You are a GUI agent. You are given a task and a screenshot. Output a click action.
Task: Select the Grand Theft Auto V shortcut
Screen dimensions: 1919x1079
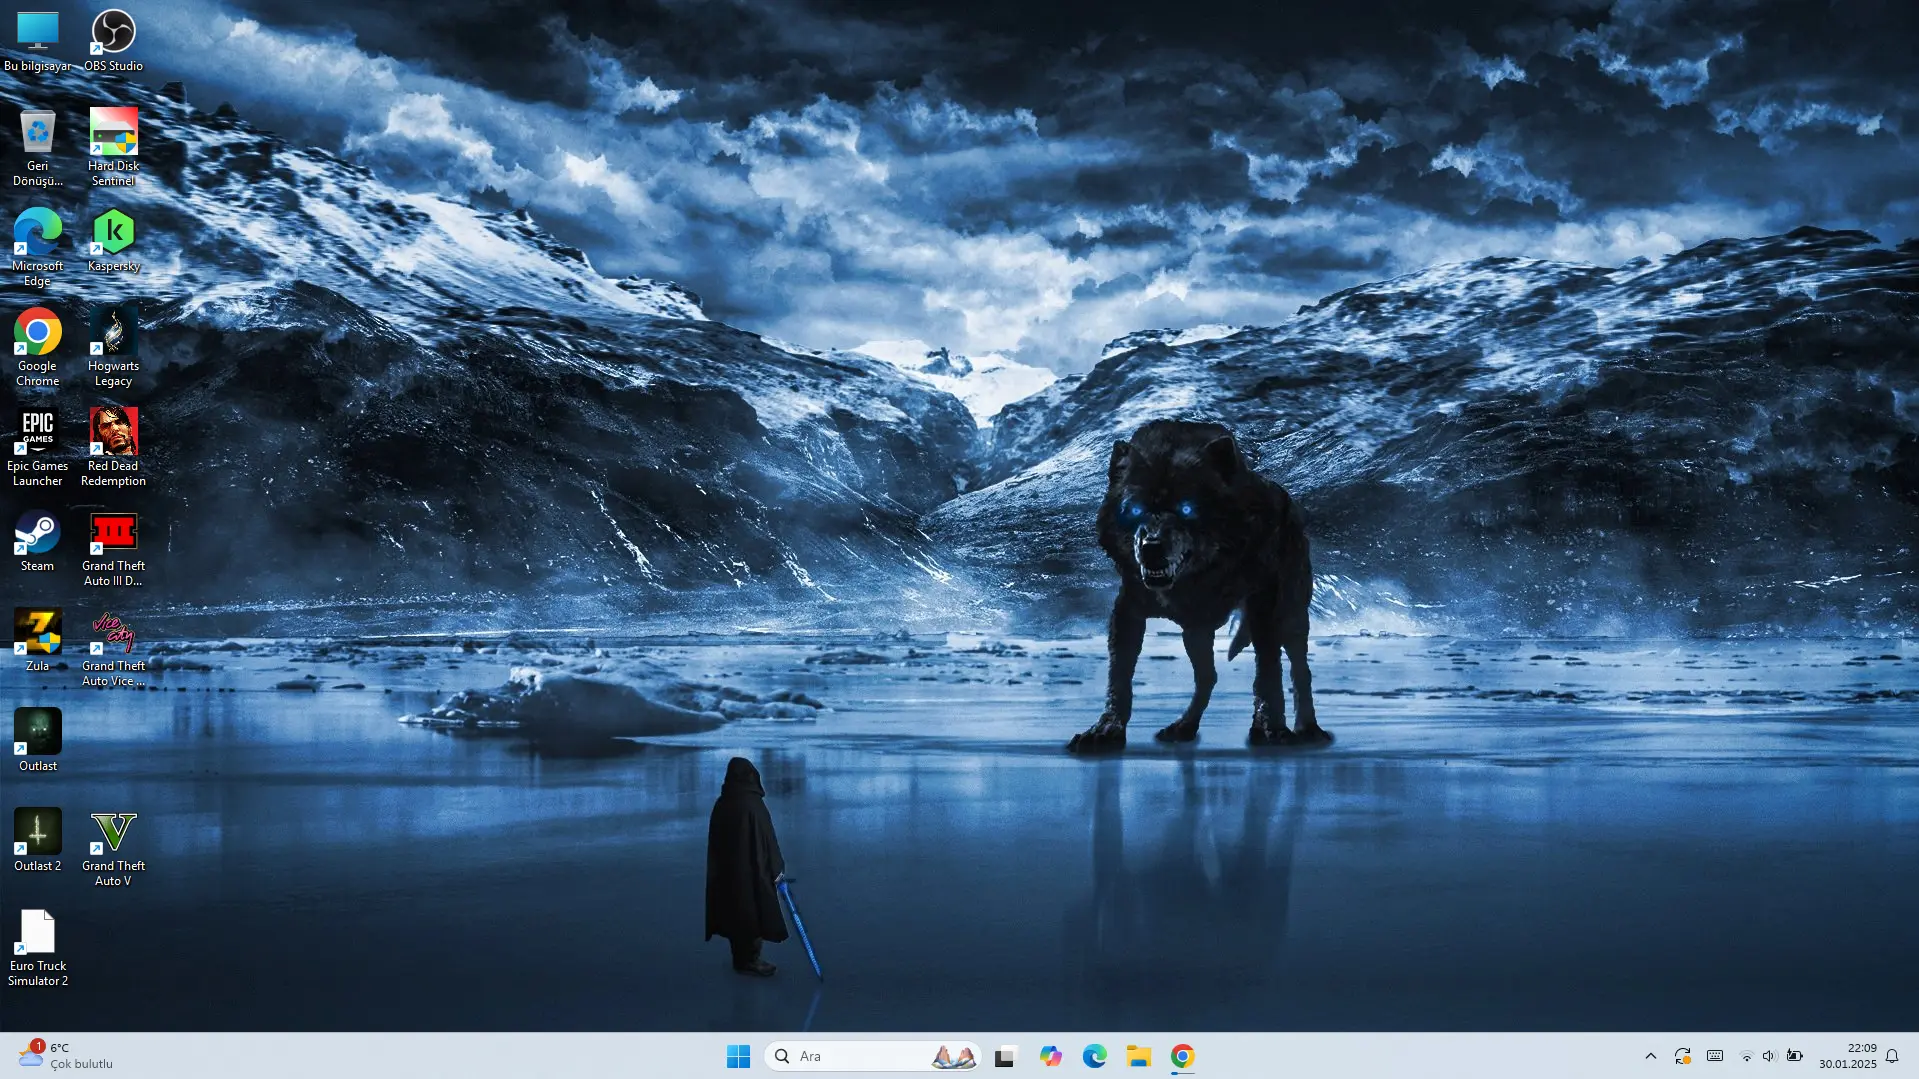click(113, 848)
